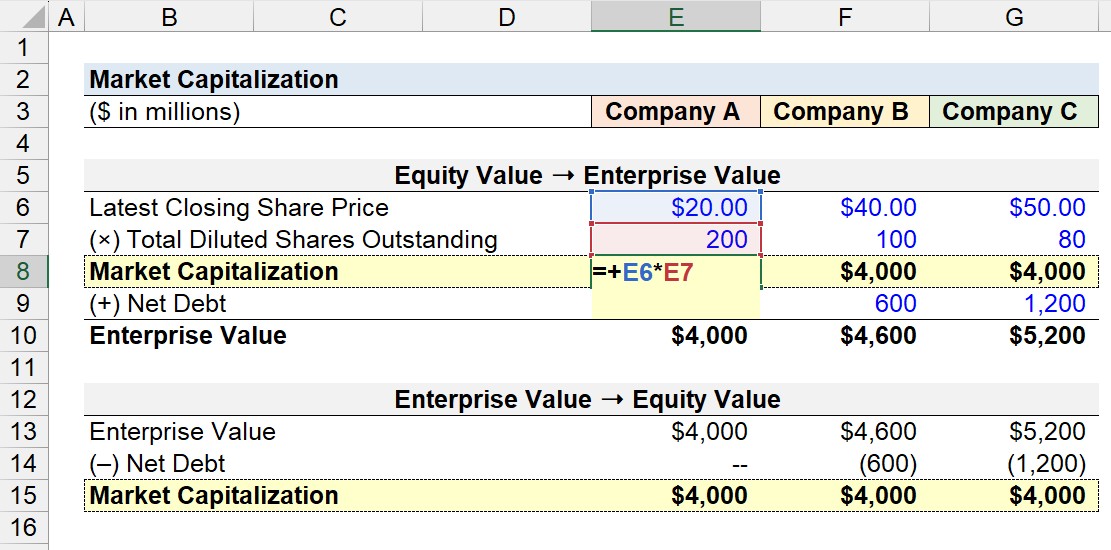The width and height of the screenshot is (1111, 550).
Task: Select column B header
Action: point(169,16)
